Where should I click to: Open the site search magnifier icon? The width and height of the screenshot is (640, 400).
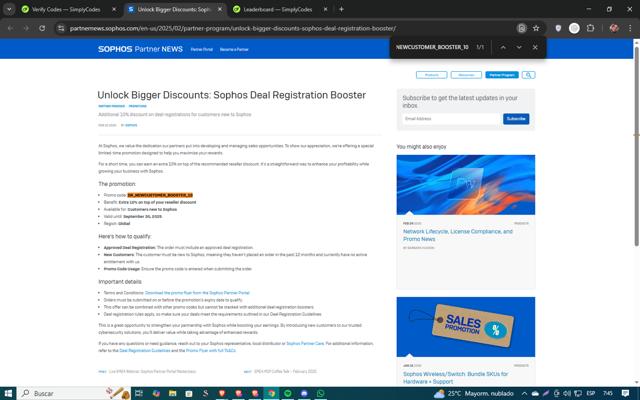coord(528,75)
